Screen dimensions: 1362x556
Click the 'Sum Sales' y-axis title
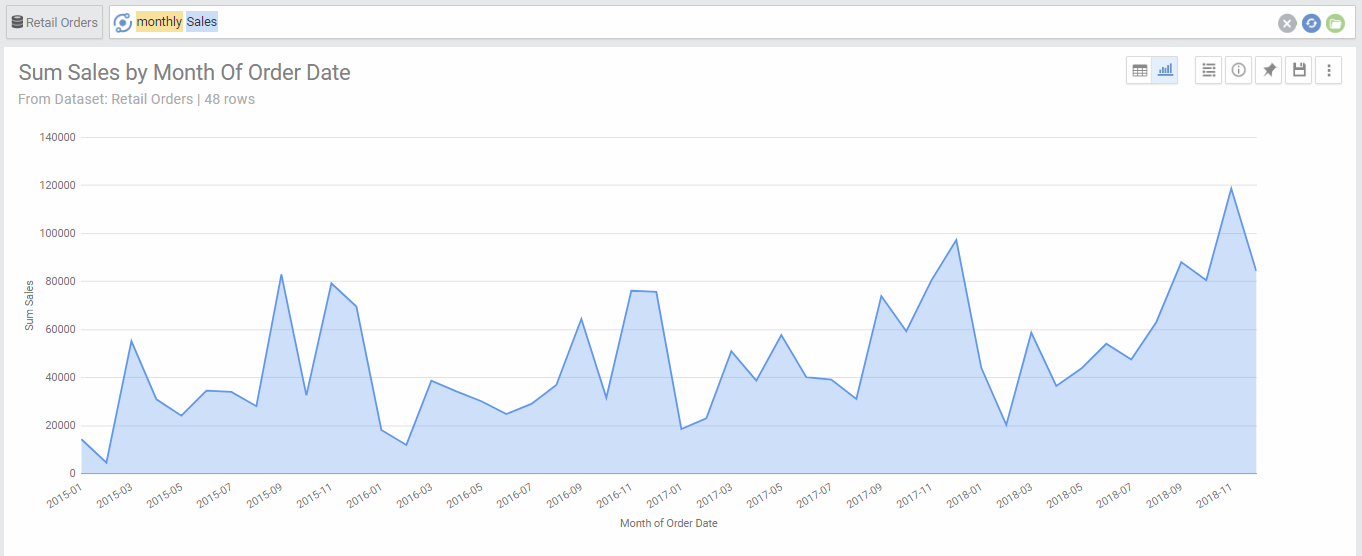pyautogui.click(x=30, y=305)
